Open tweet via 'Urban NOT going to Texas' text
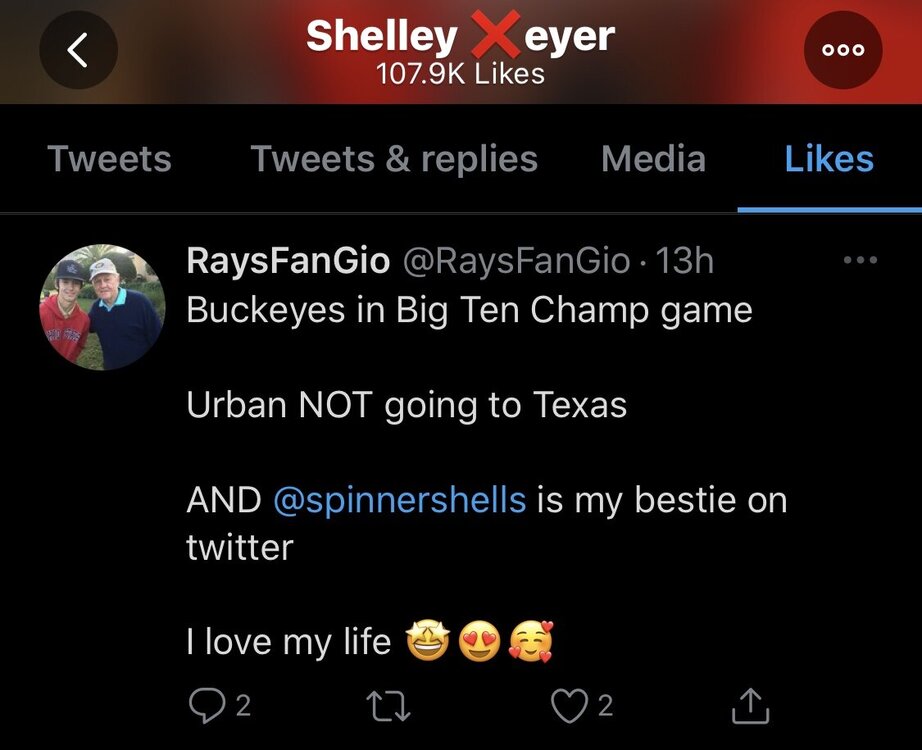This screenshot has width=922, height=750. (x=406, y=405)
